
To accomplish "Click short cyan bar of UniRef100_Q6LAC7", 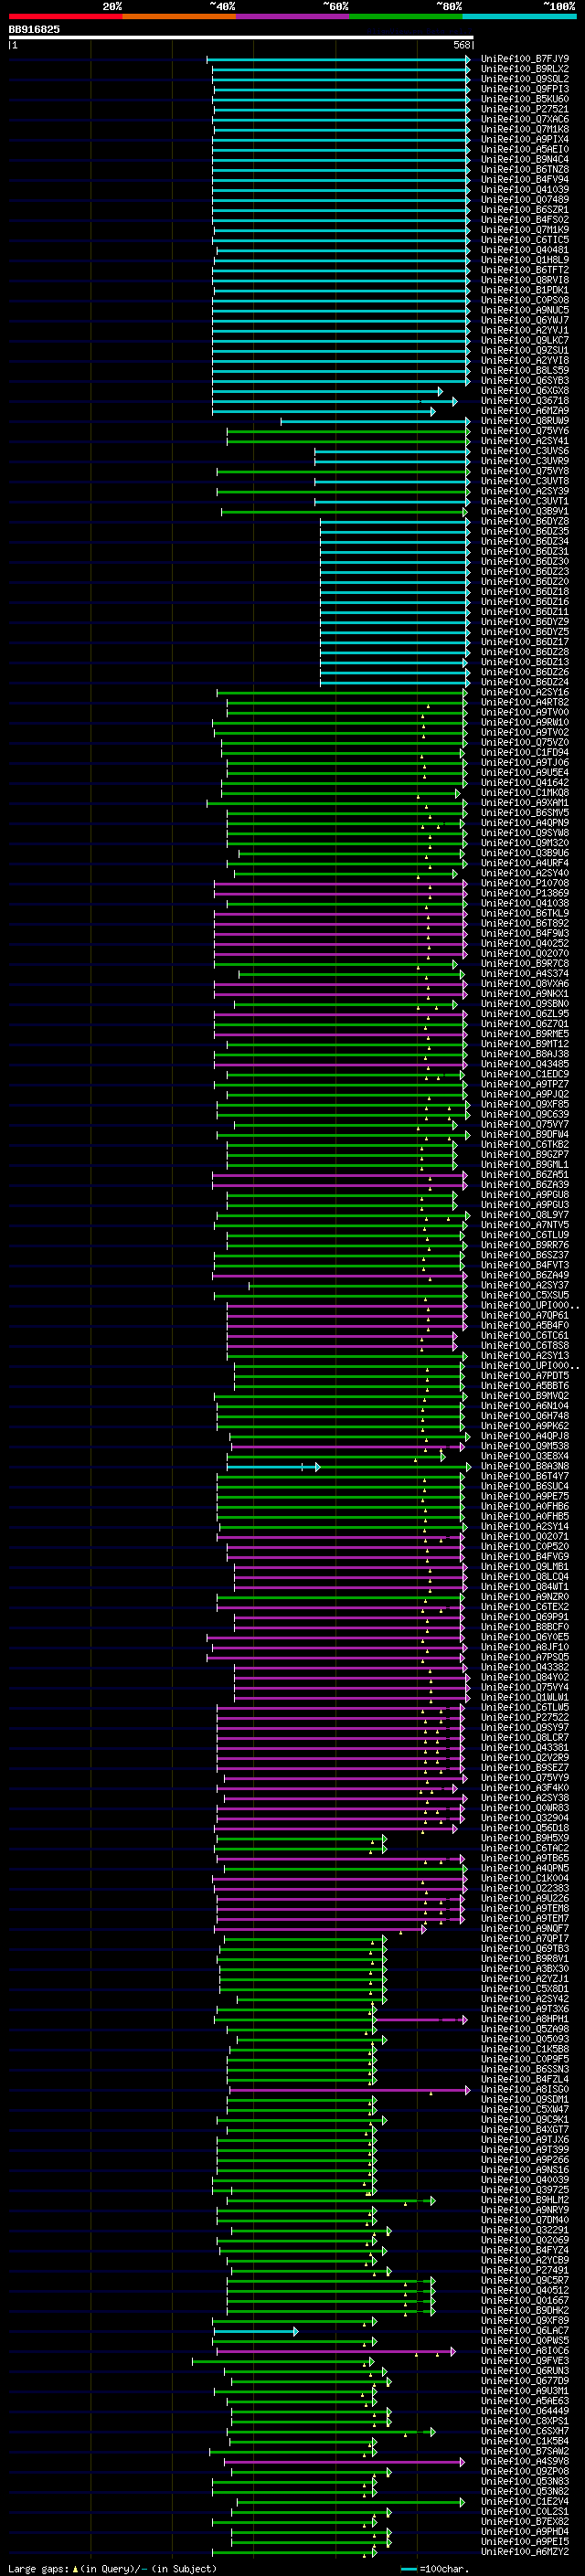I will click(x=255, y=2330).
